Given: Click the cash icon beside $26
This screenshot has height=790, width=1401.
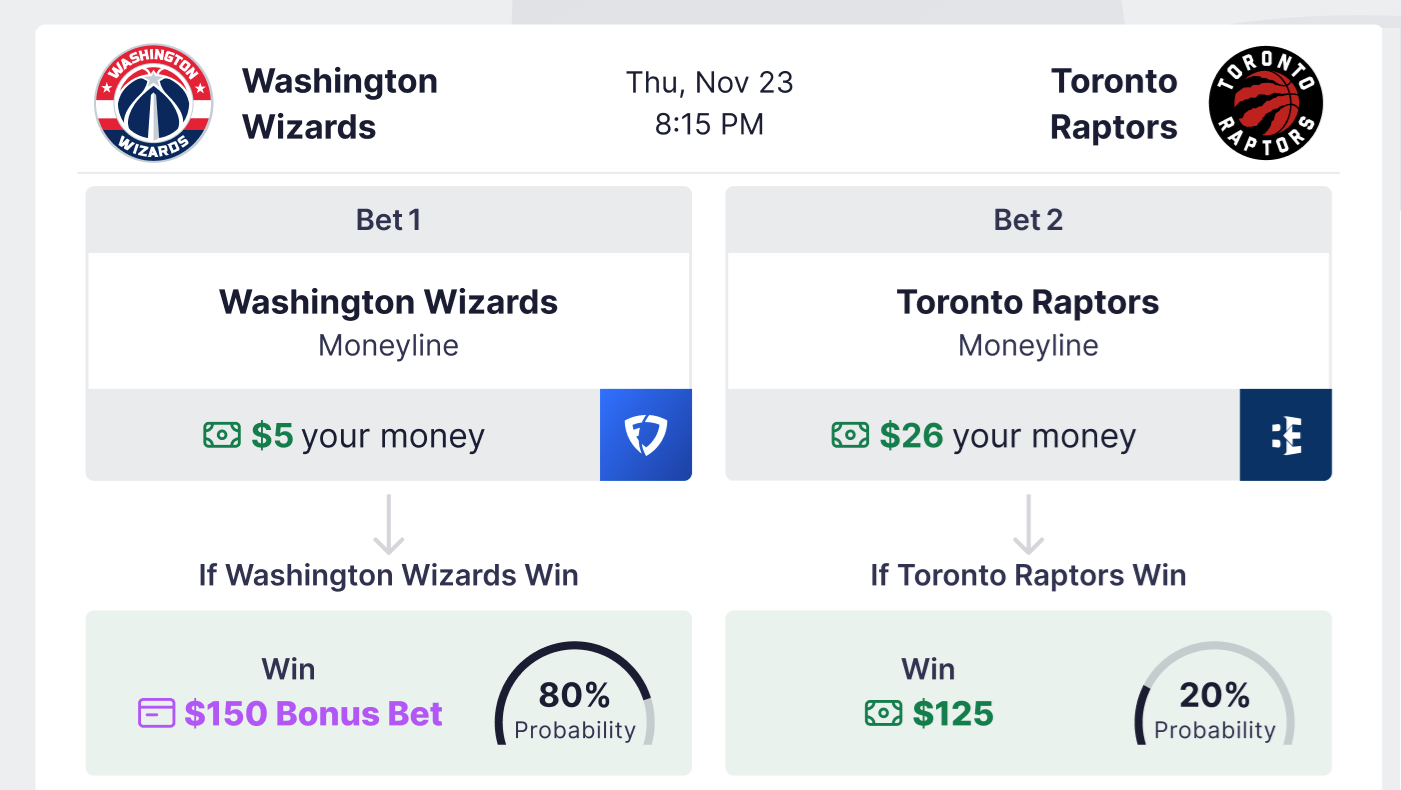Looking at the screenshot, I should click(850, 435).
